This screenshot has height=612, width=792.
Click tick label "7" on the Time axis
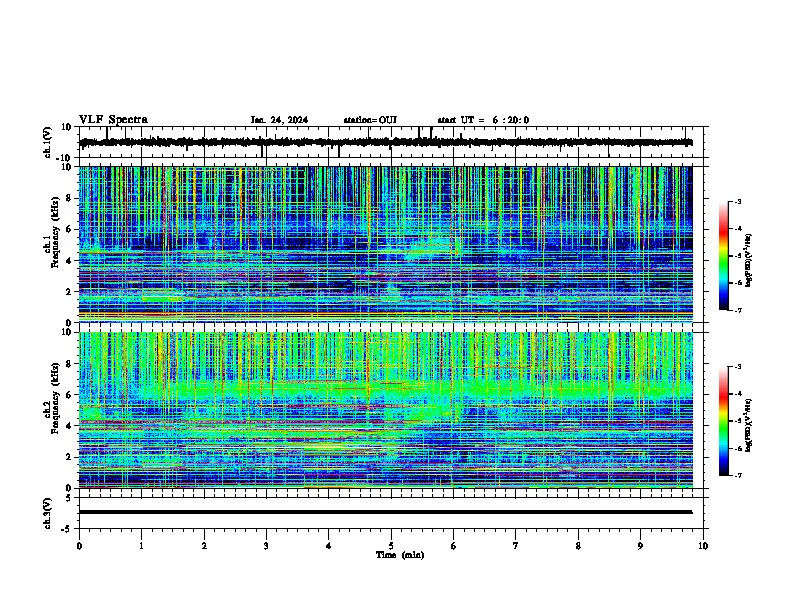[516, 546]
